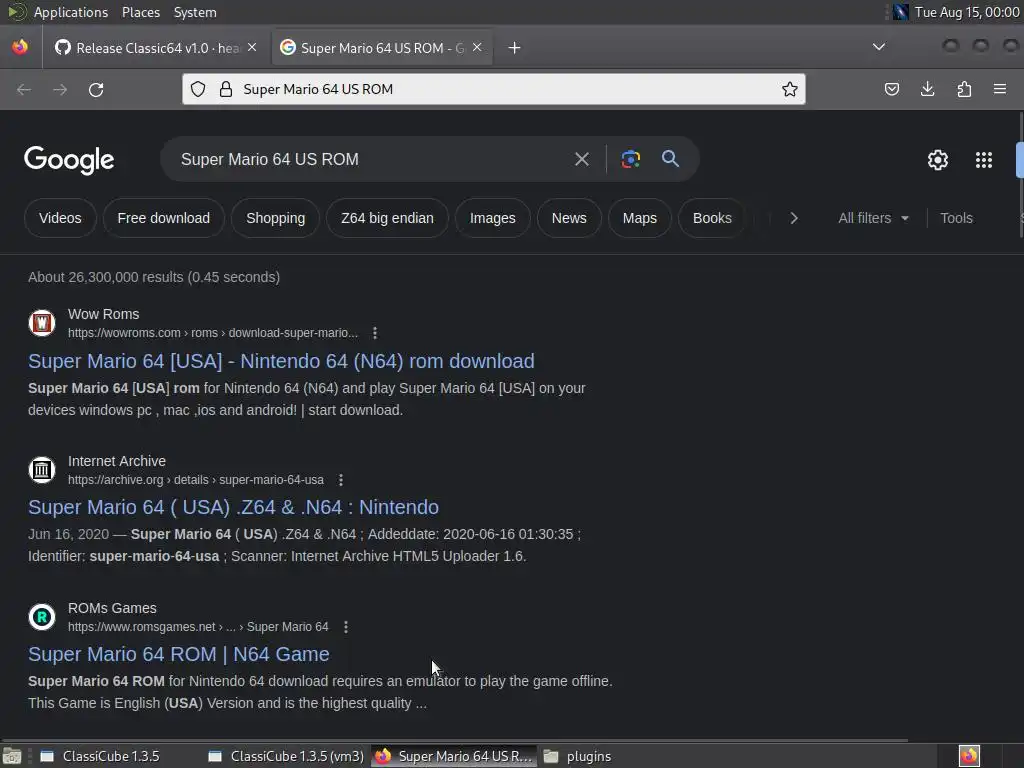The image size is (1024, 768).
Task: Go forward with the forward arrow
Action: point(60,89)
